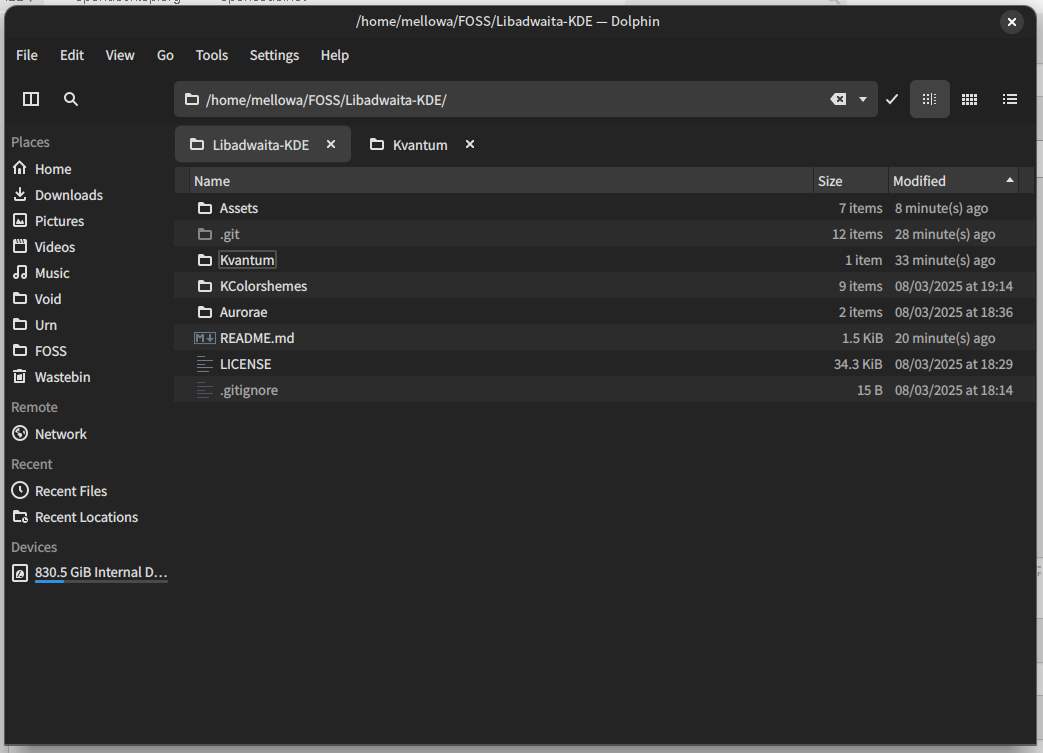1043x753 pixels.
Task: Open the Go menu
Action: [165, 55]
